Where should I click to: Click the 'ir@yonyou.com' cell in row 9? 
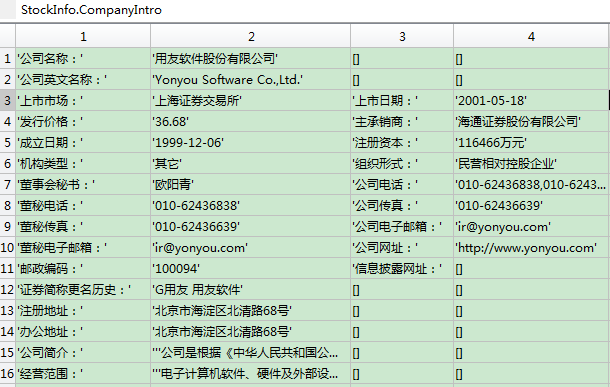tap(531, 227)
